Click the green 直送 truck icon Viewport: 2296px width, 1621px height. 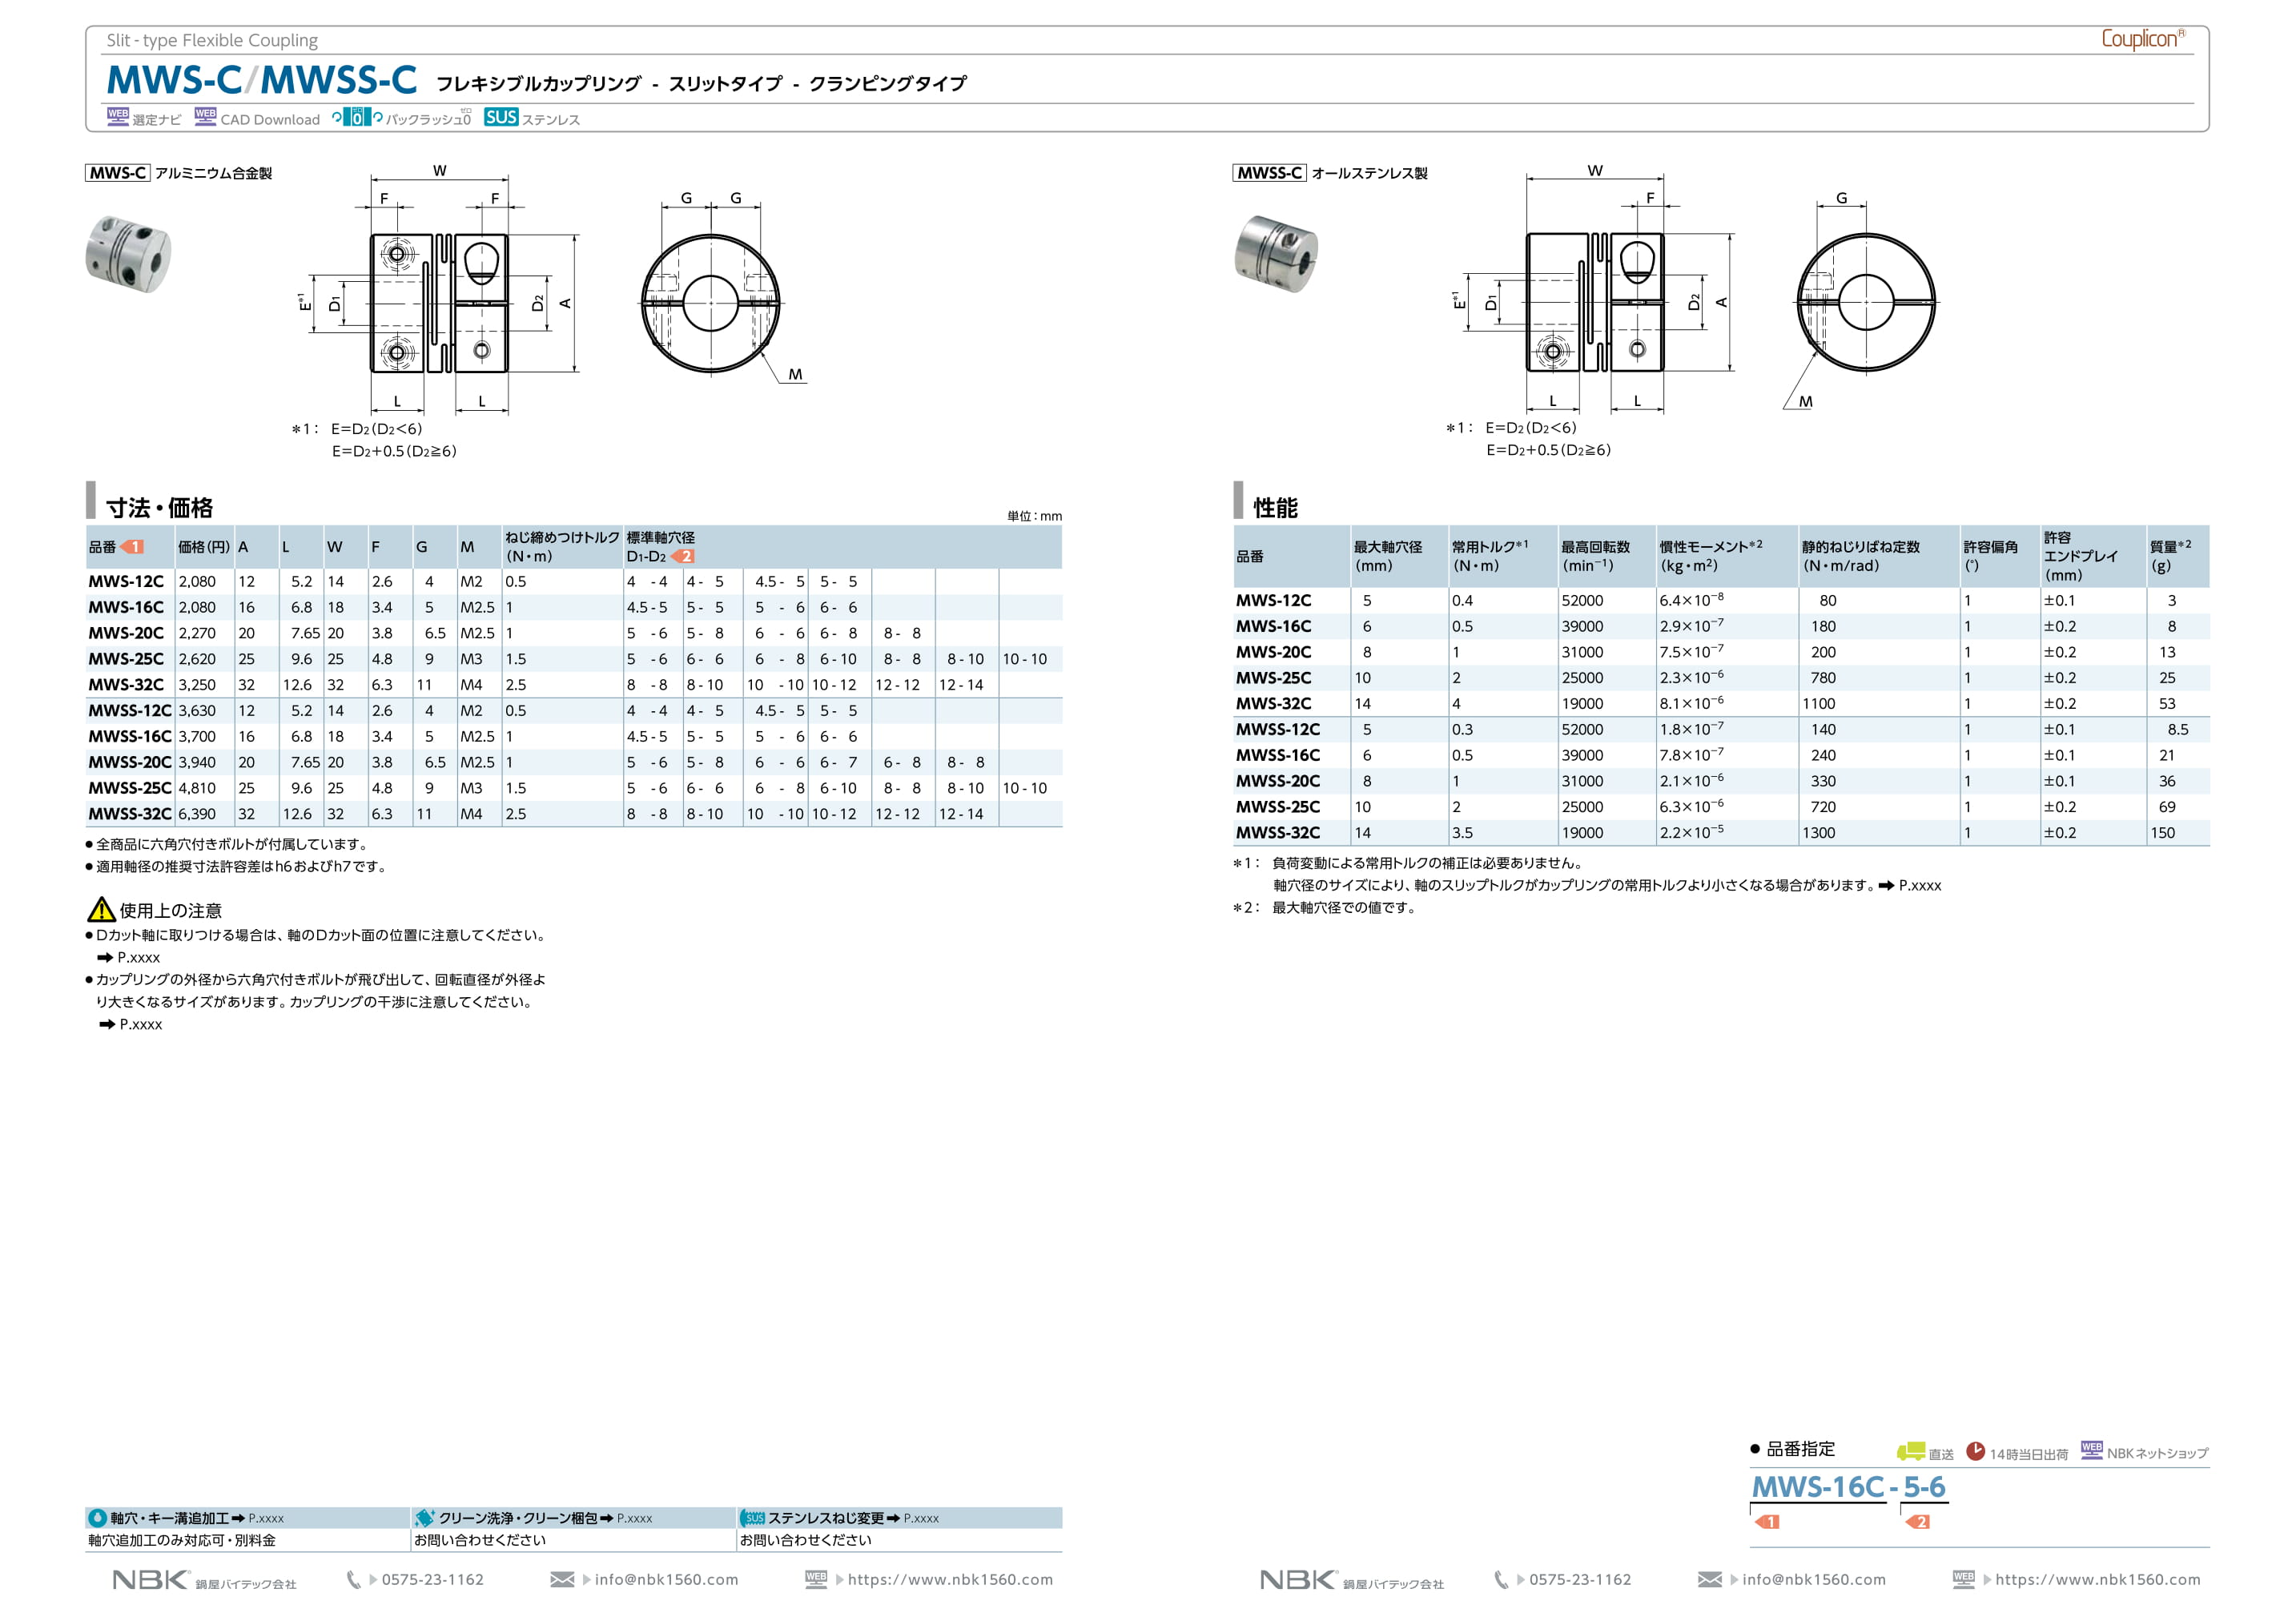click(1910, 1451)
